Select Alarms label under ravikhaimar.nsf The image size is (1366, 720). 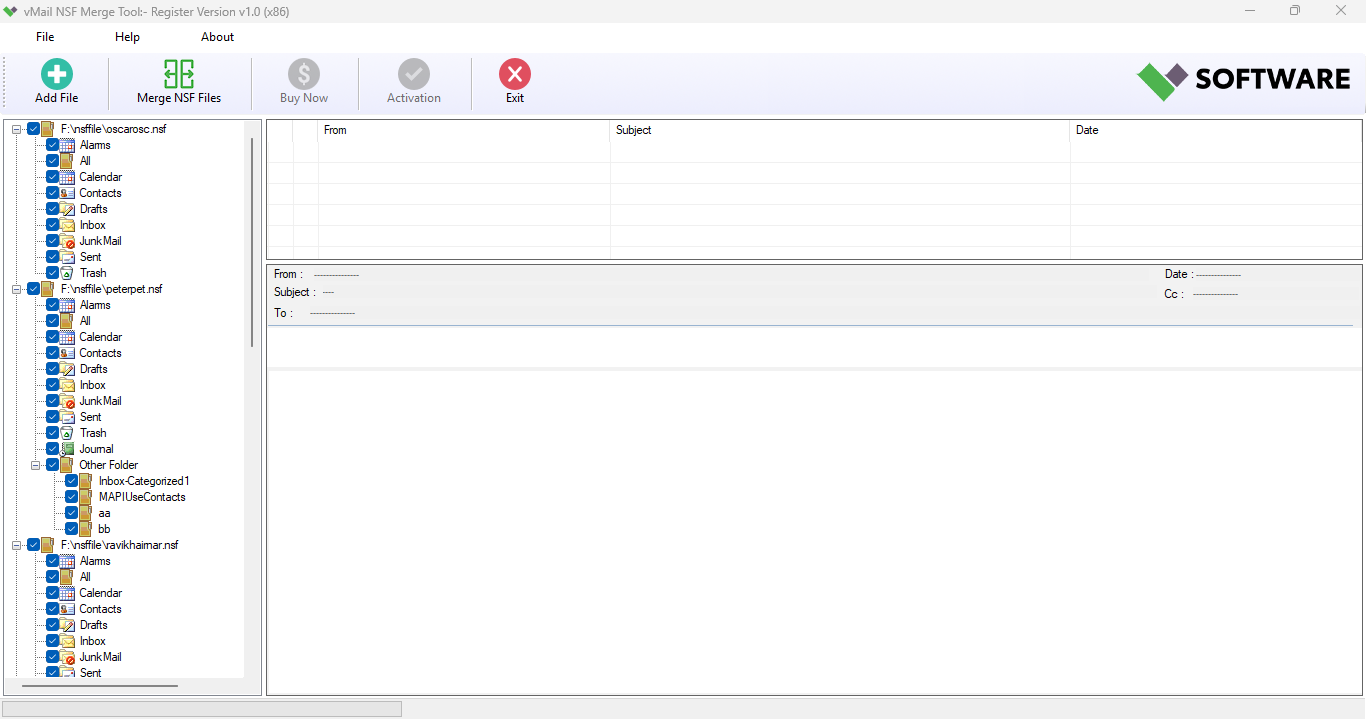point(95,561)
